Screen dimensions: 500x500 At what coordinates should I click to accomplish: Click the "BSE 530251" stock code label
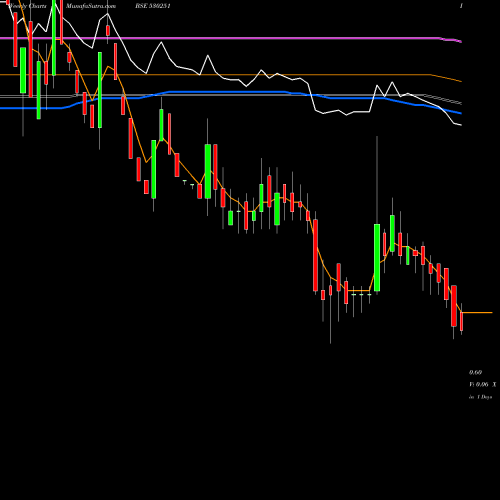(x=153, y=6)
